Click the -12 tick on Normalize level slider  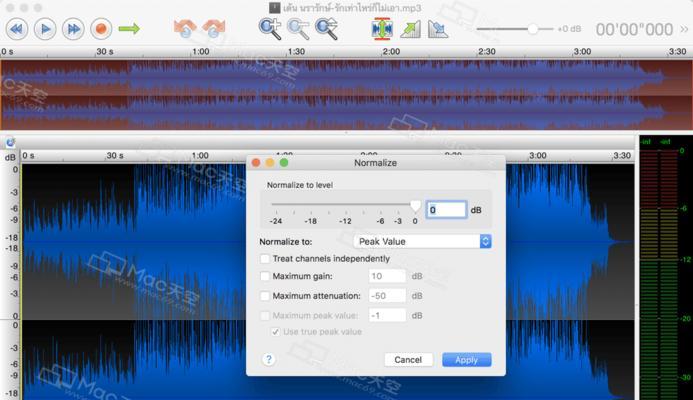[345, 221]
